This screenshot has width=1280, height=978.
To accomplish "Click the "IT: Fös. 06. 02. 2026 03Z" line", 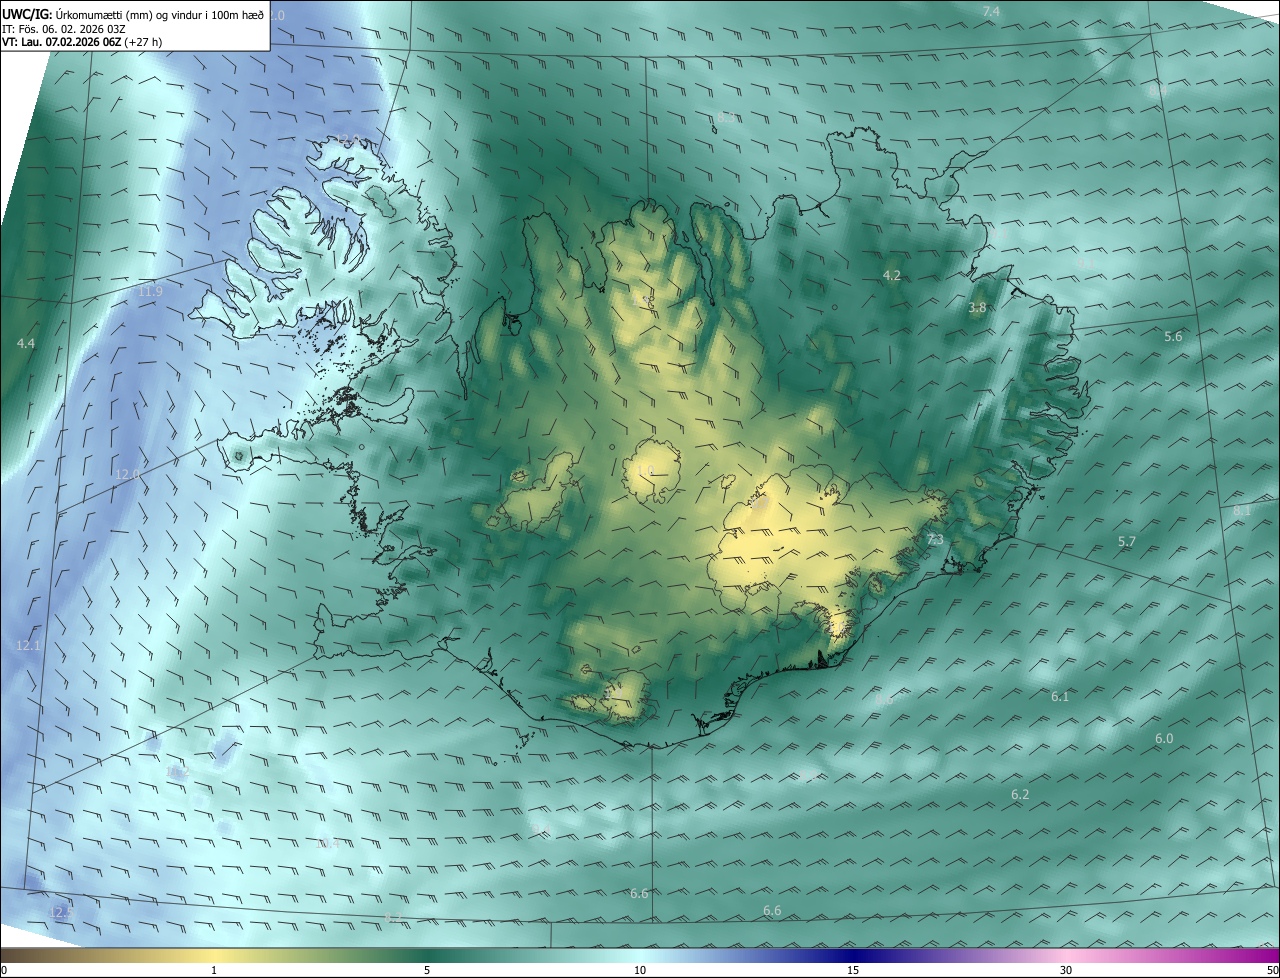I will click(x=63, y=28).
